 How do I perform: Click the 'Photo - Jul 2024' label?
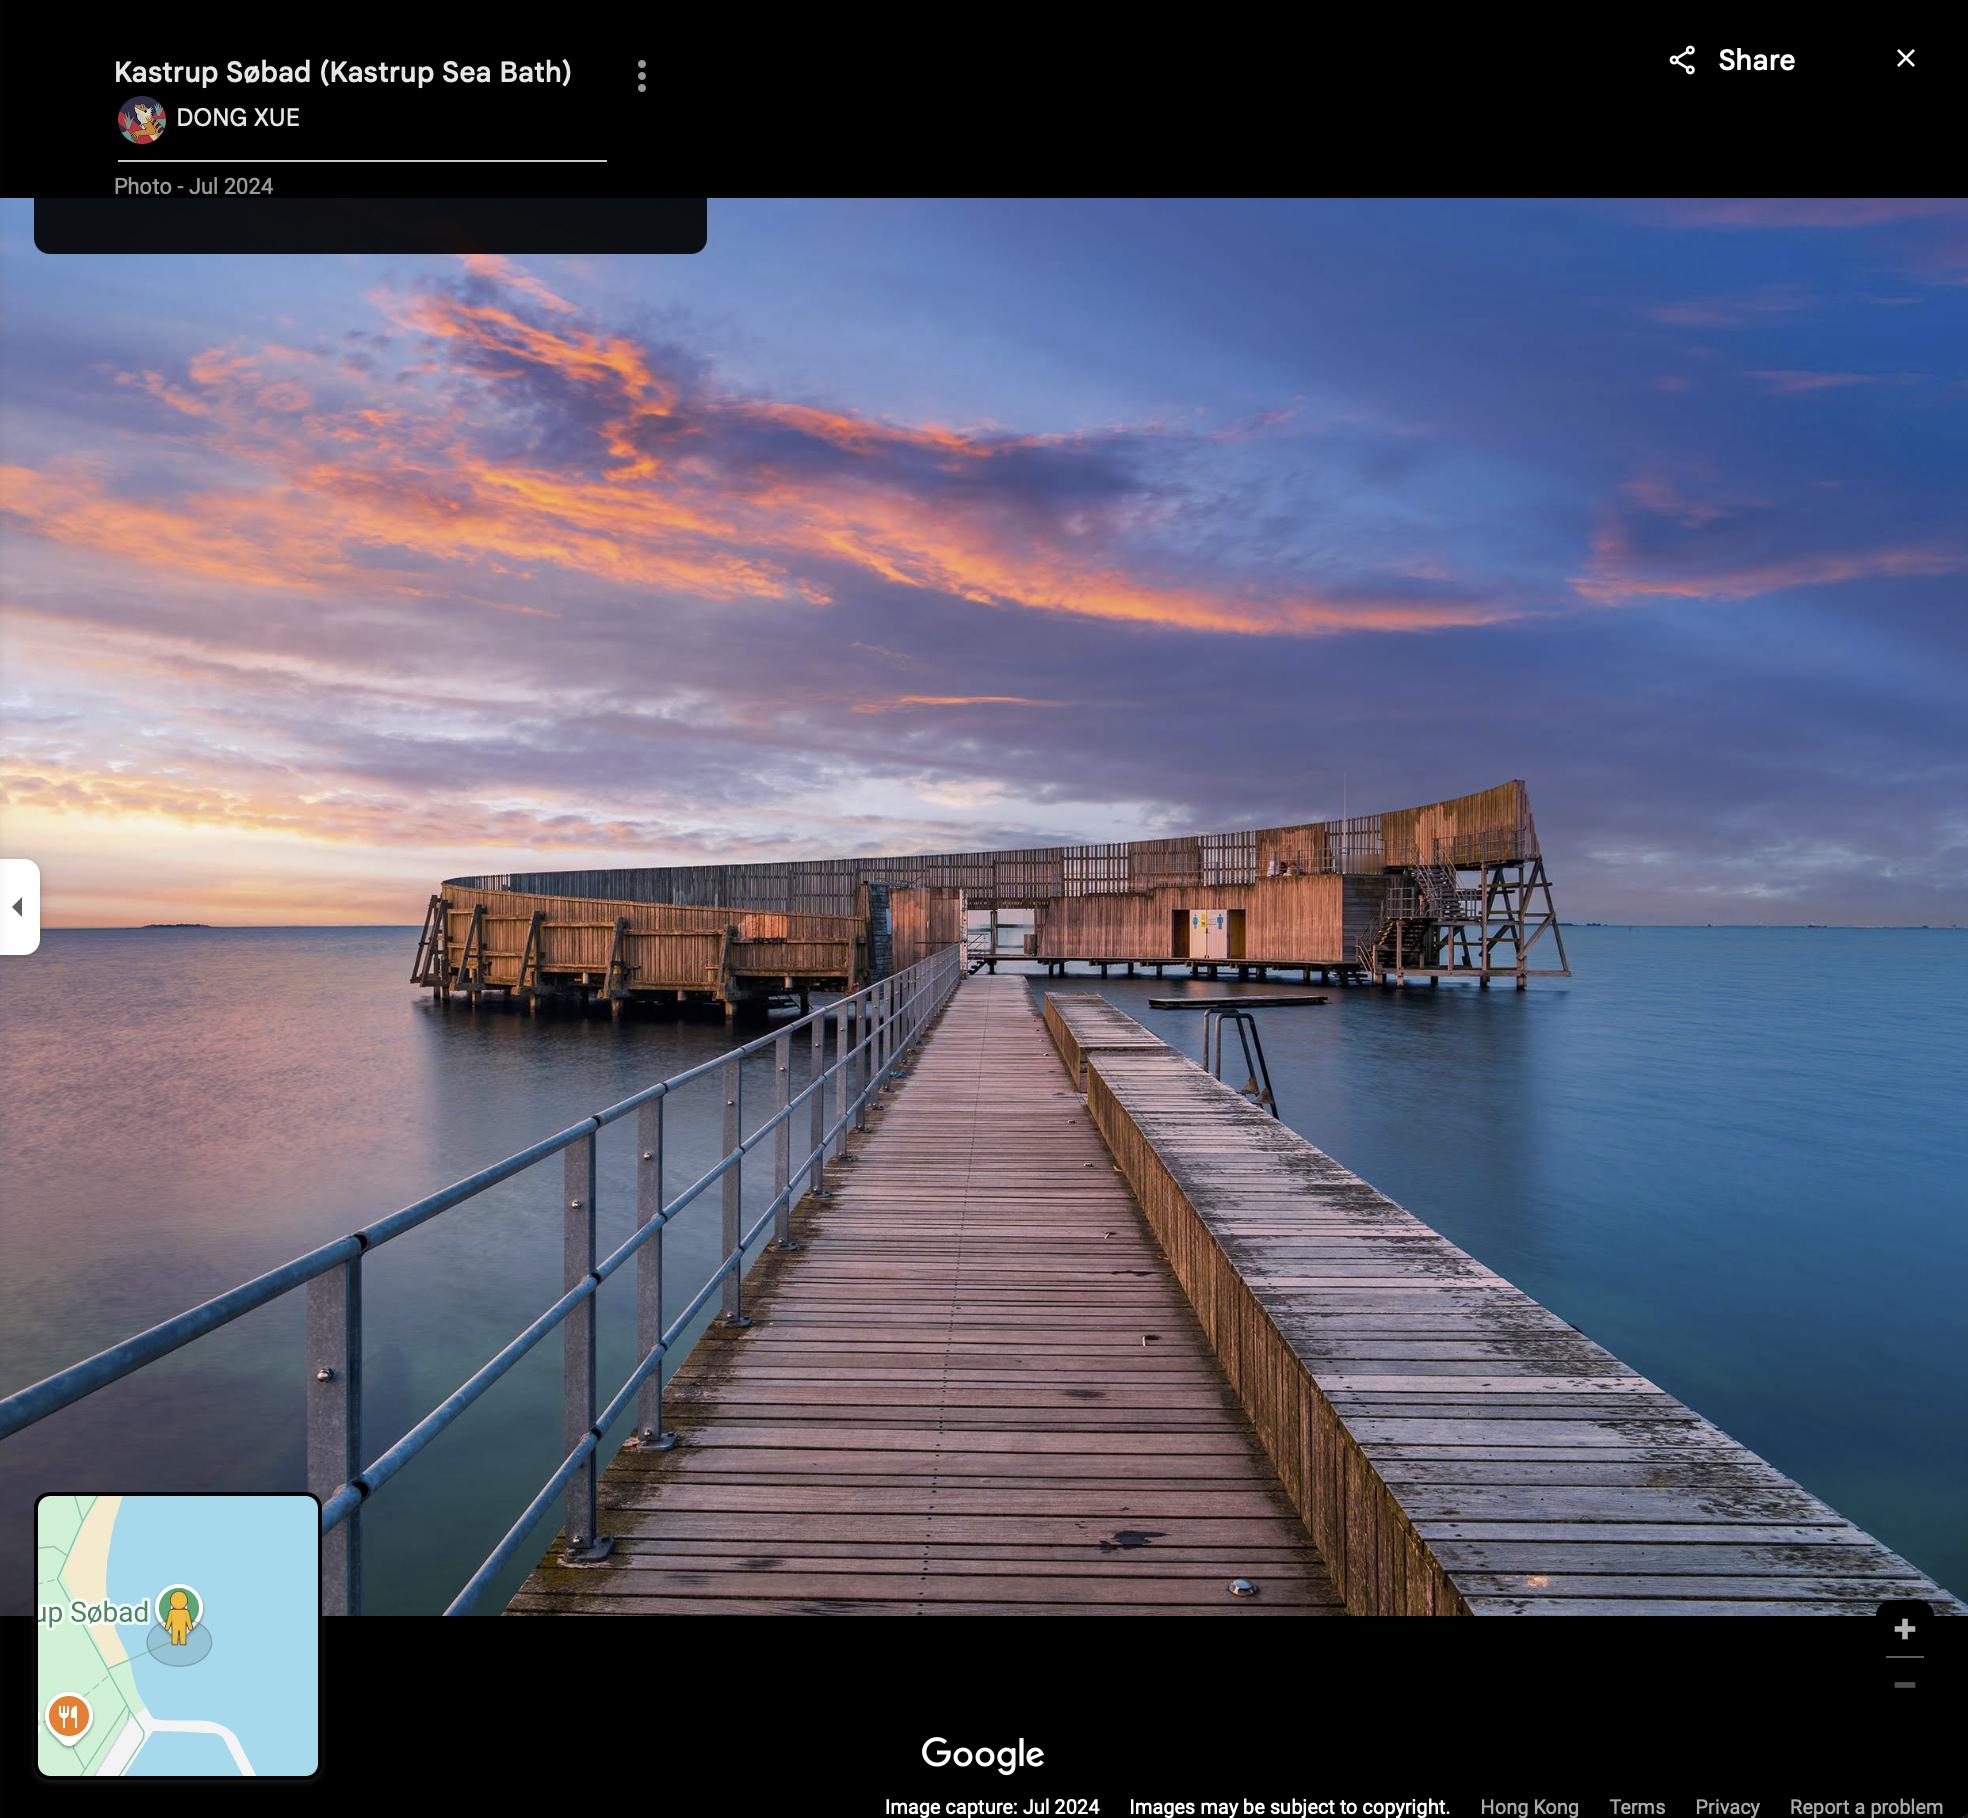coord(193,186)
